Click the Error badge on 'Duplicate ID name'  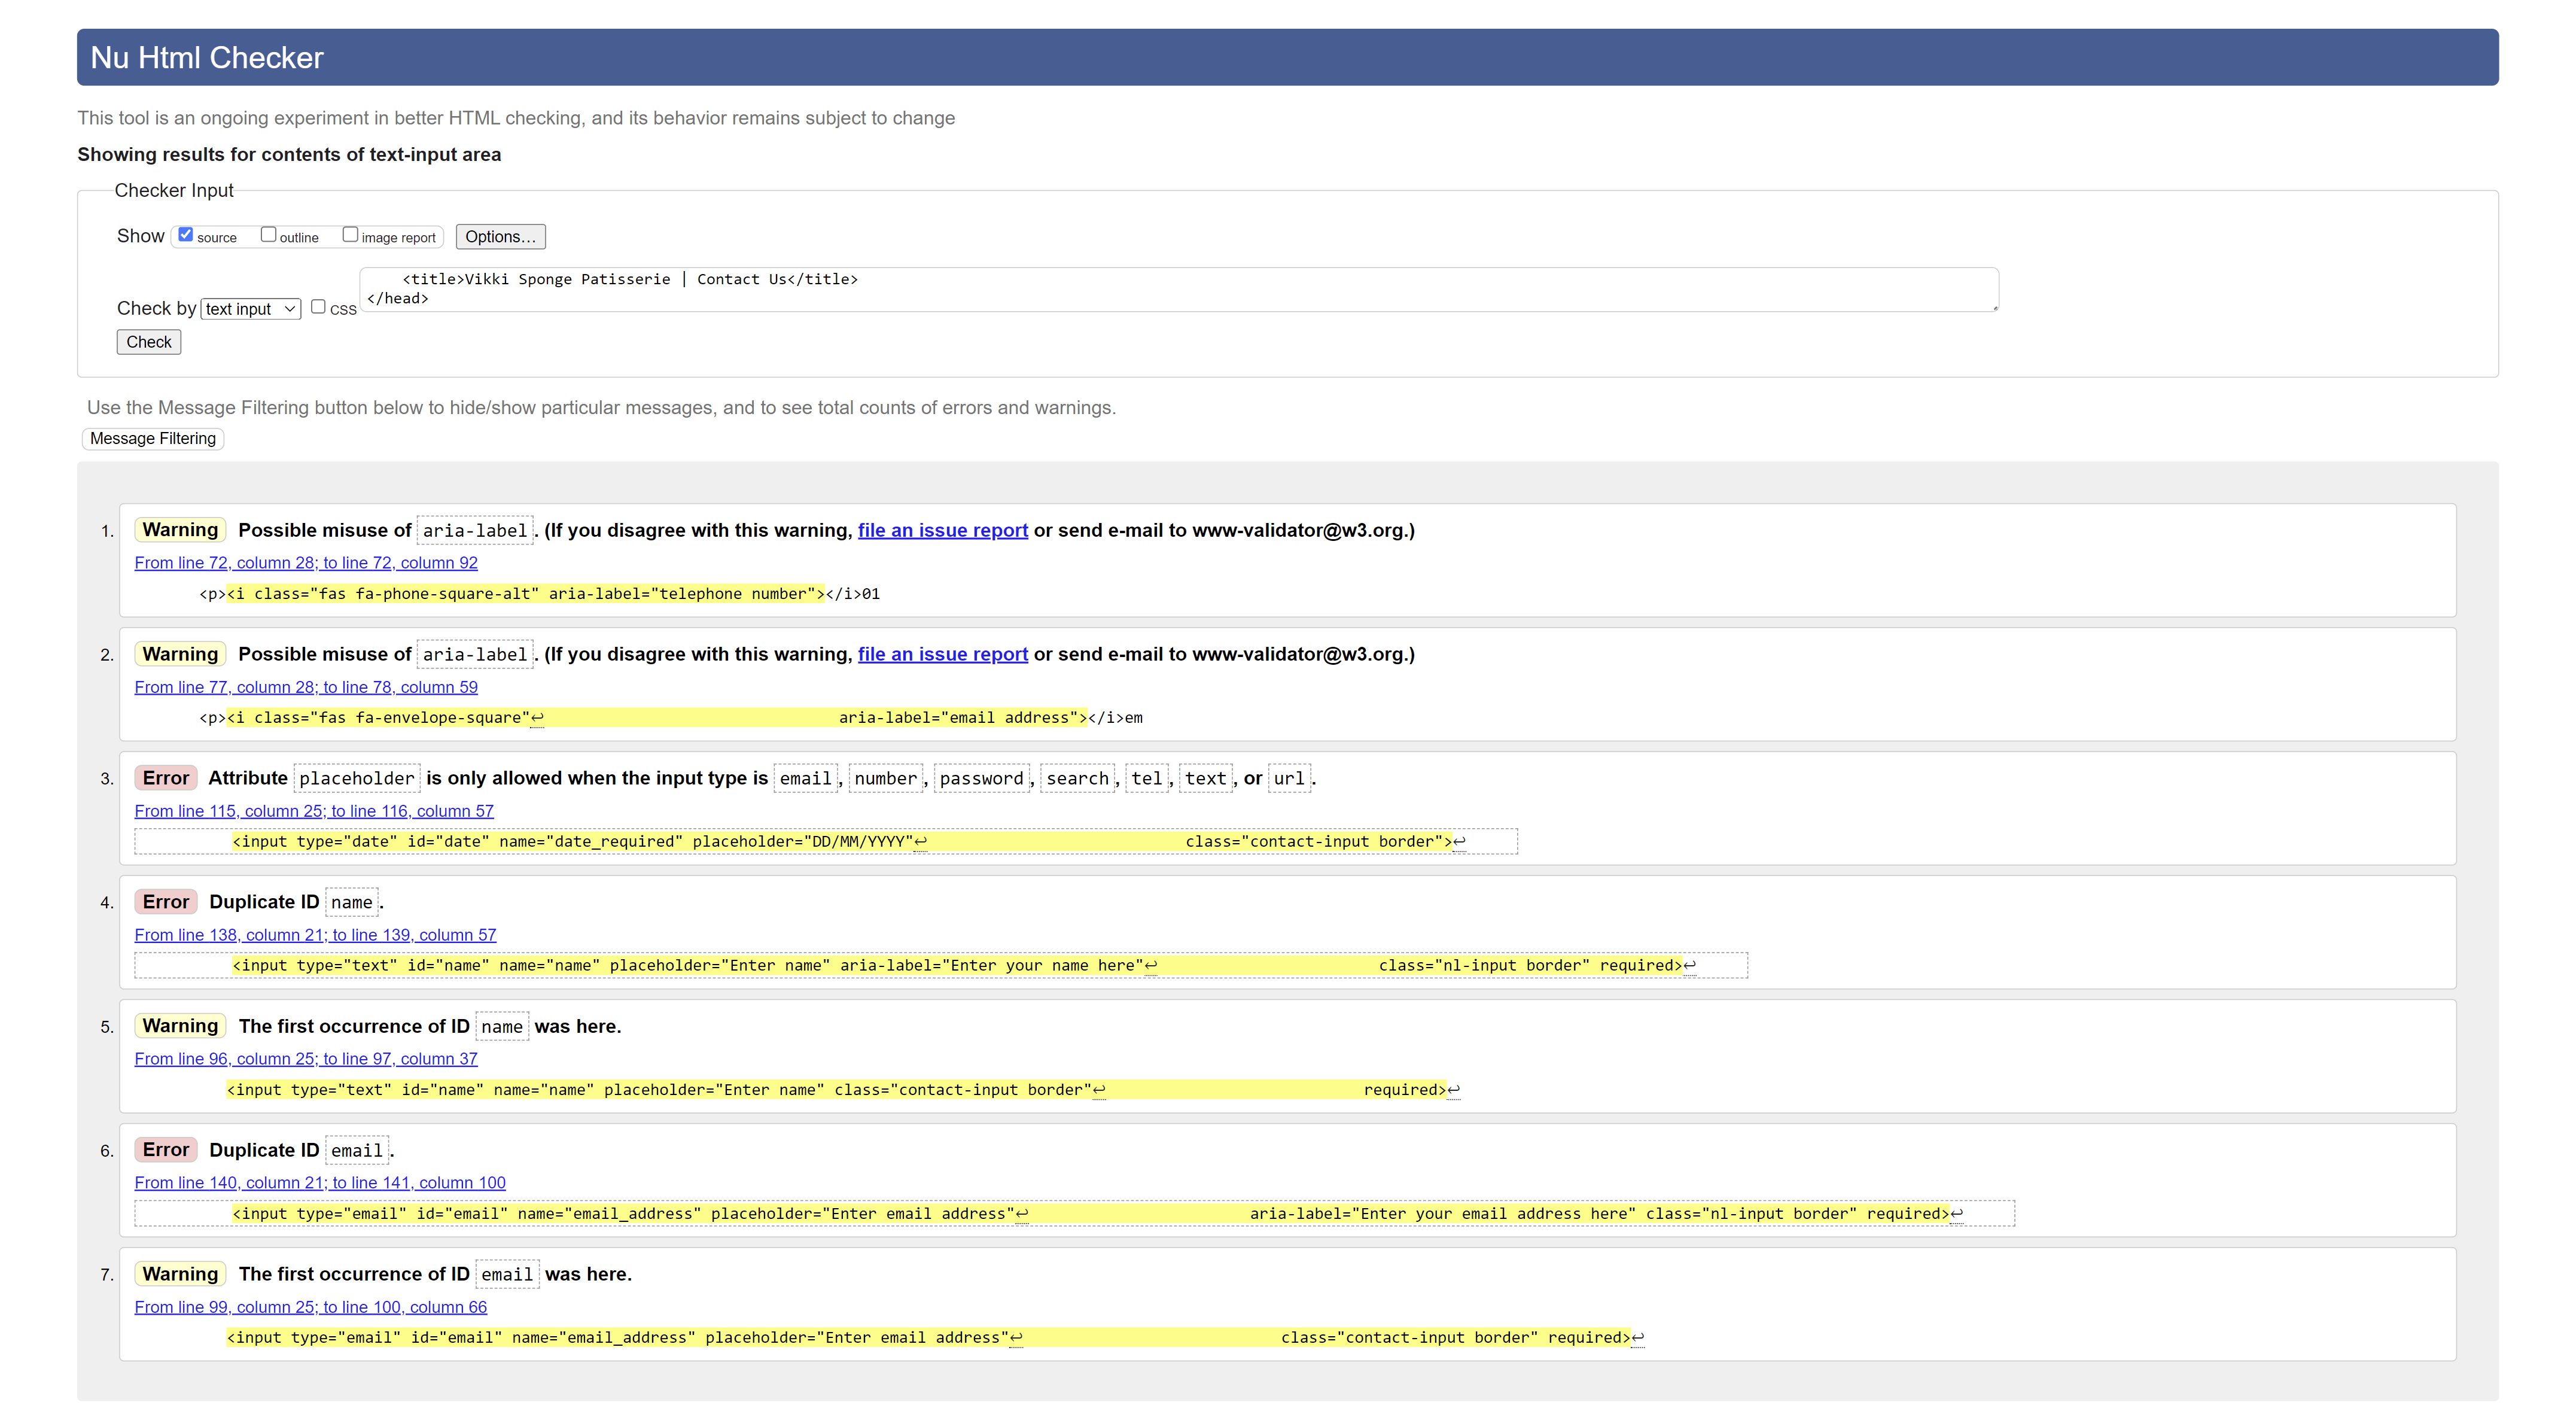point(166,902)
